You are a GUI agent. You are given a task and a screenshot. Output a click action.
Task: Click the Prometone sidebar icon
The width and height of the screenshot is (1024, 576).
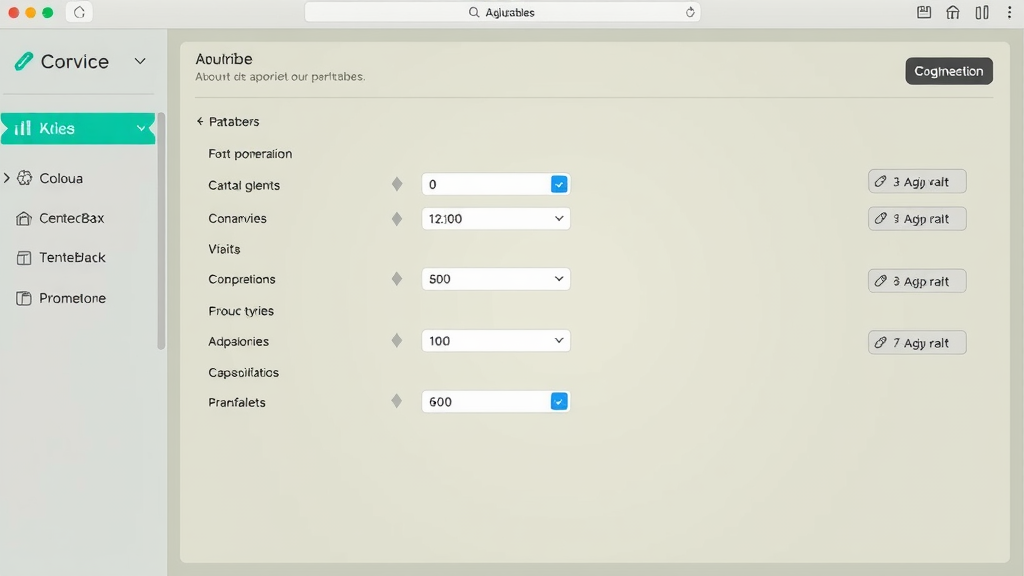(24, 298)
